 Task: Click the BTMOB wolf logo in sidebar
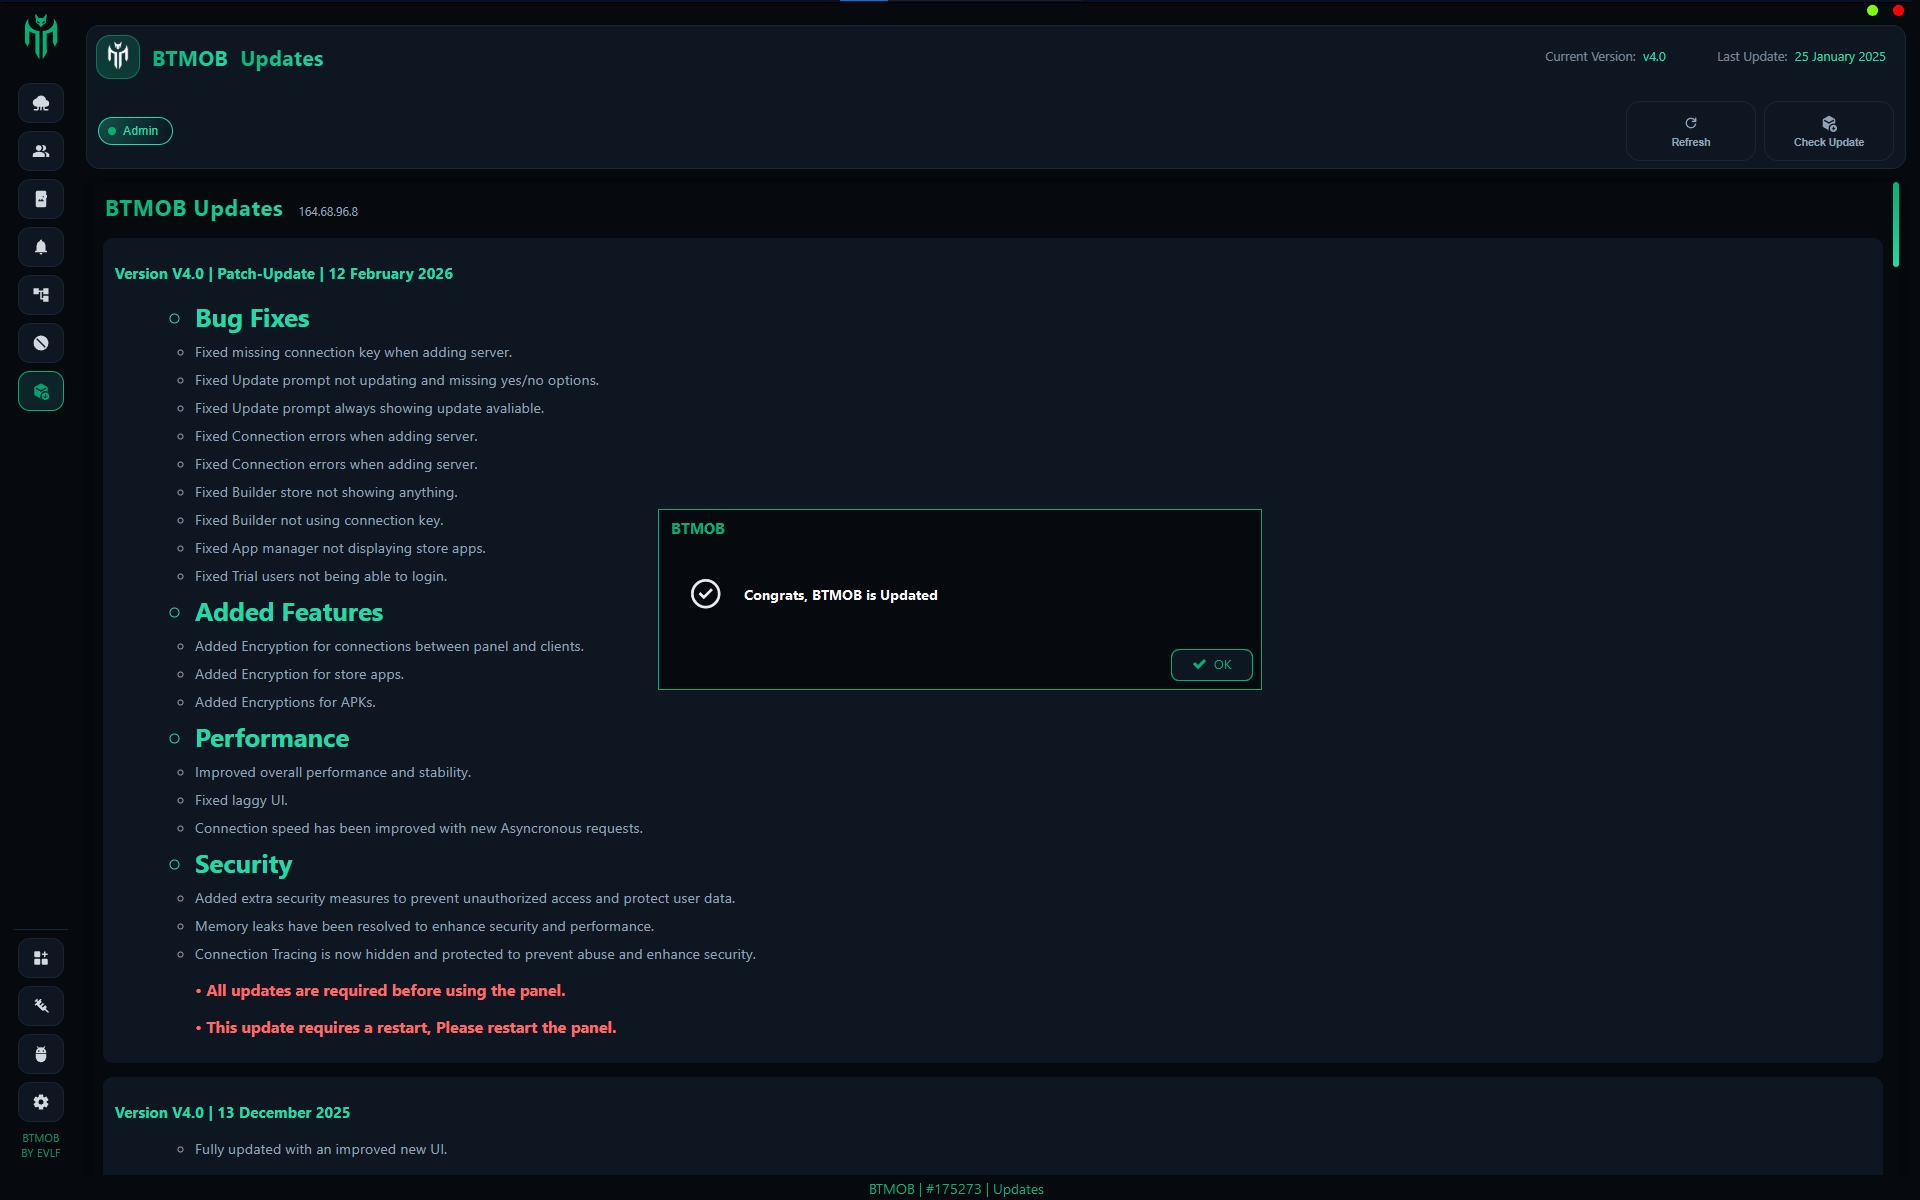tap(41, 36)
